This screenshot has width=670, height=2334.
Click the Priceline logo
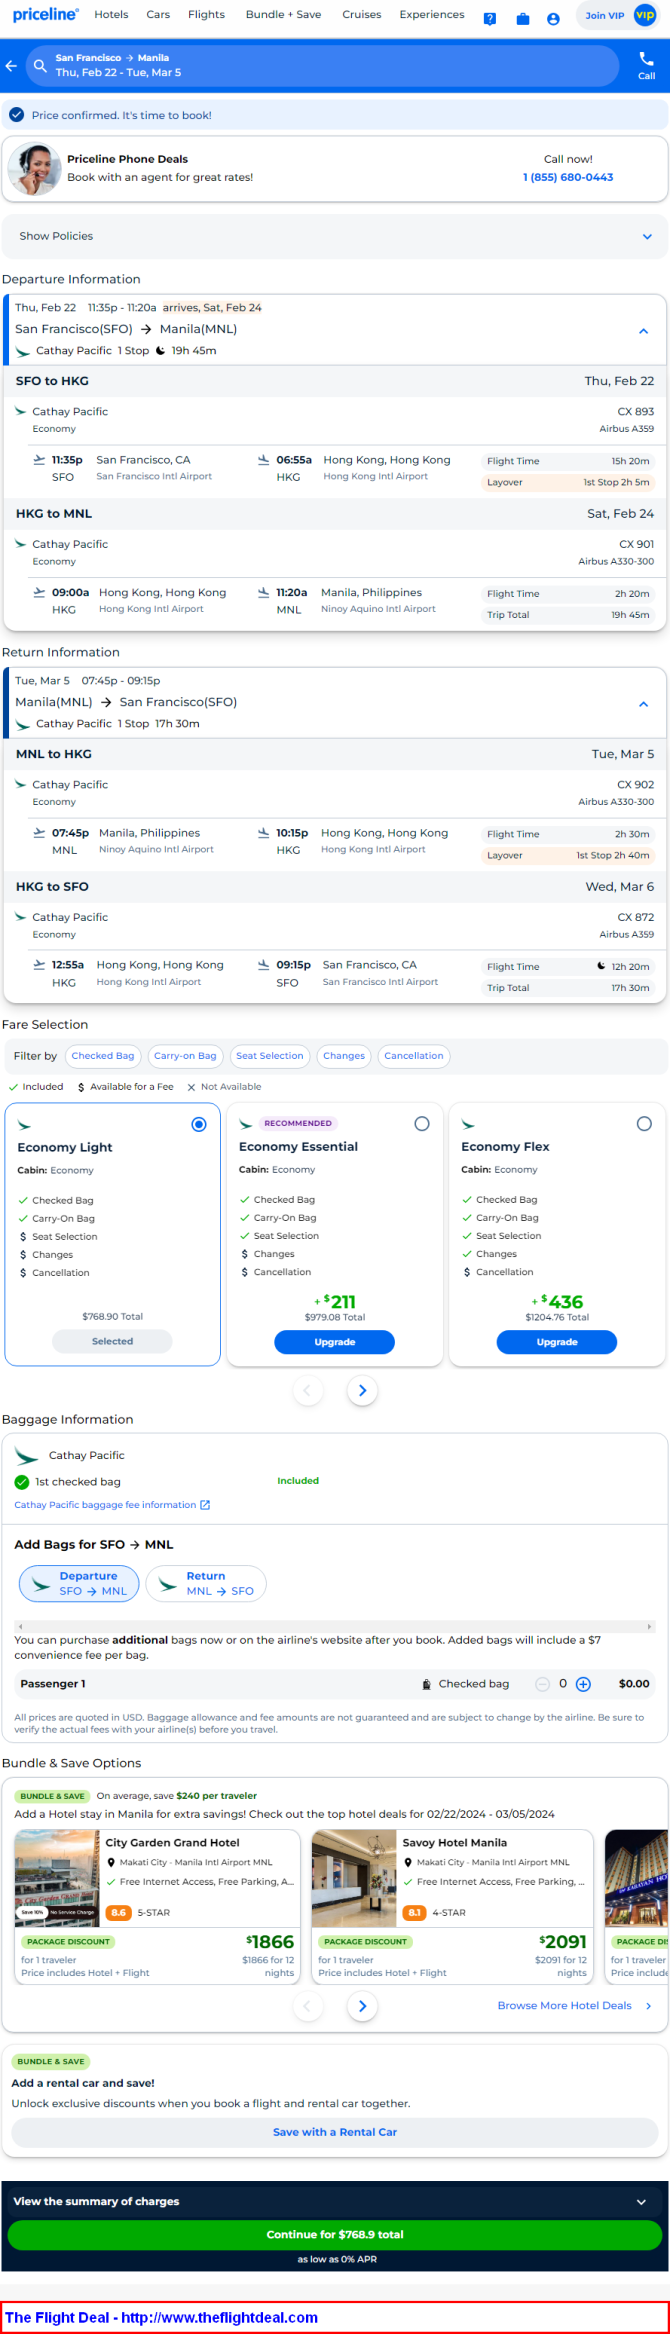pyautogui.click(x=46, y=14)
